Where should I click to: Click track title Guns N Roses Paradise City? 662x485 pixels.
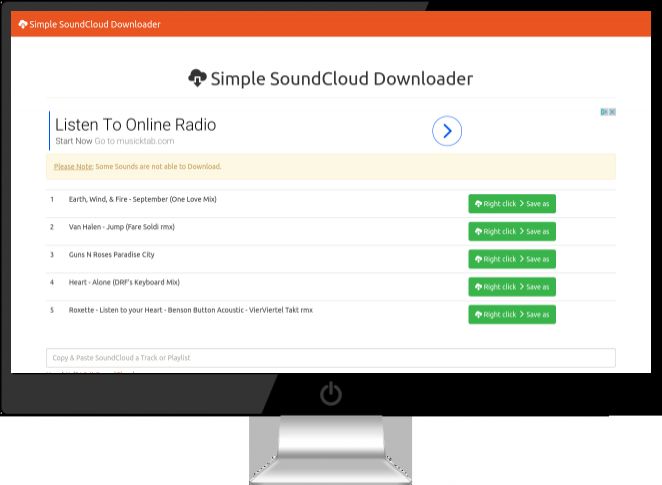[111, 255]
